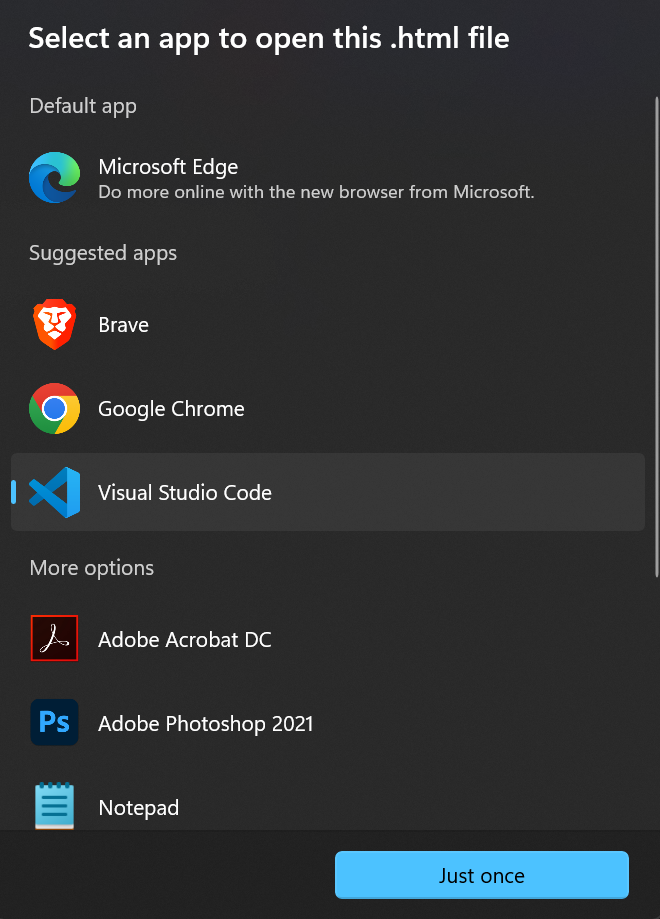Click the Photoshop Ps icon
Image resolution: width=660 pixels, height=919 pixels.
pyautogui.click(x=55, y=722)
